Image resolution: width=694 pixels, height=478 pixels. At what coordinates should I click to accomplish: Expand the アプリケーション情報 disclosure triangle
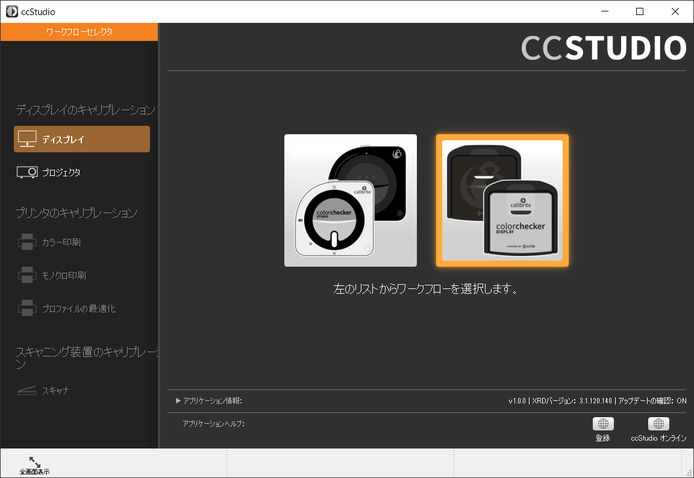coord(178,401)
